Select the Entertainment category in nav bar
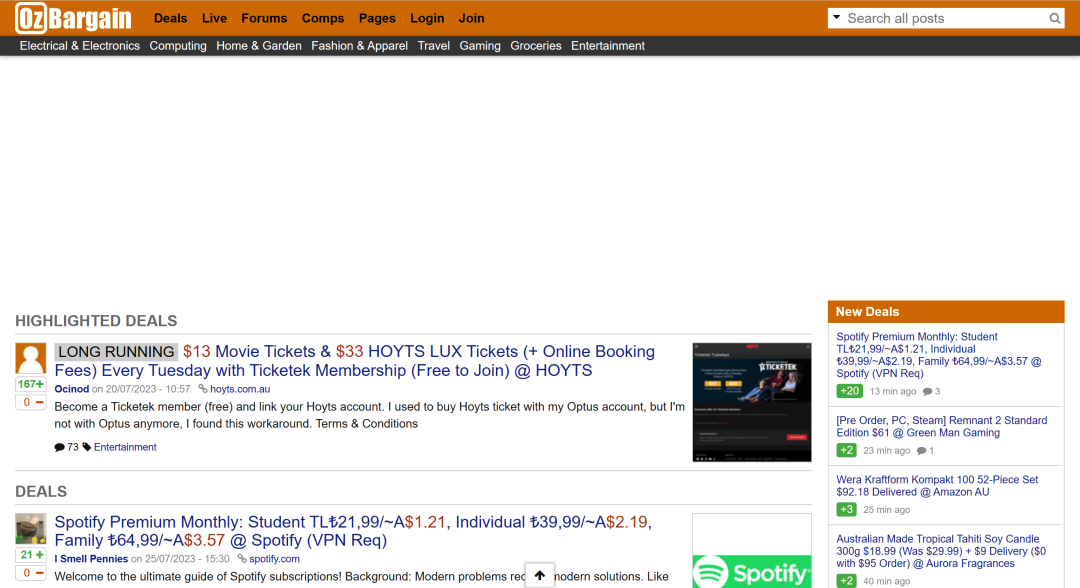The image size is (1080, 588). tap(608, 45)
